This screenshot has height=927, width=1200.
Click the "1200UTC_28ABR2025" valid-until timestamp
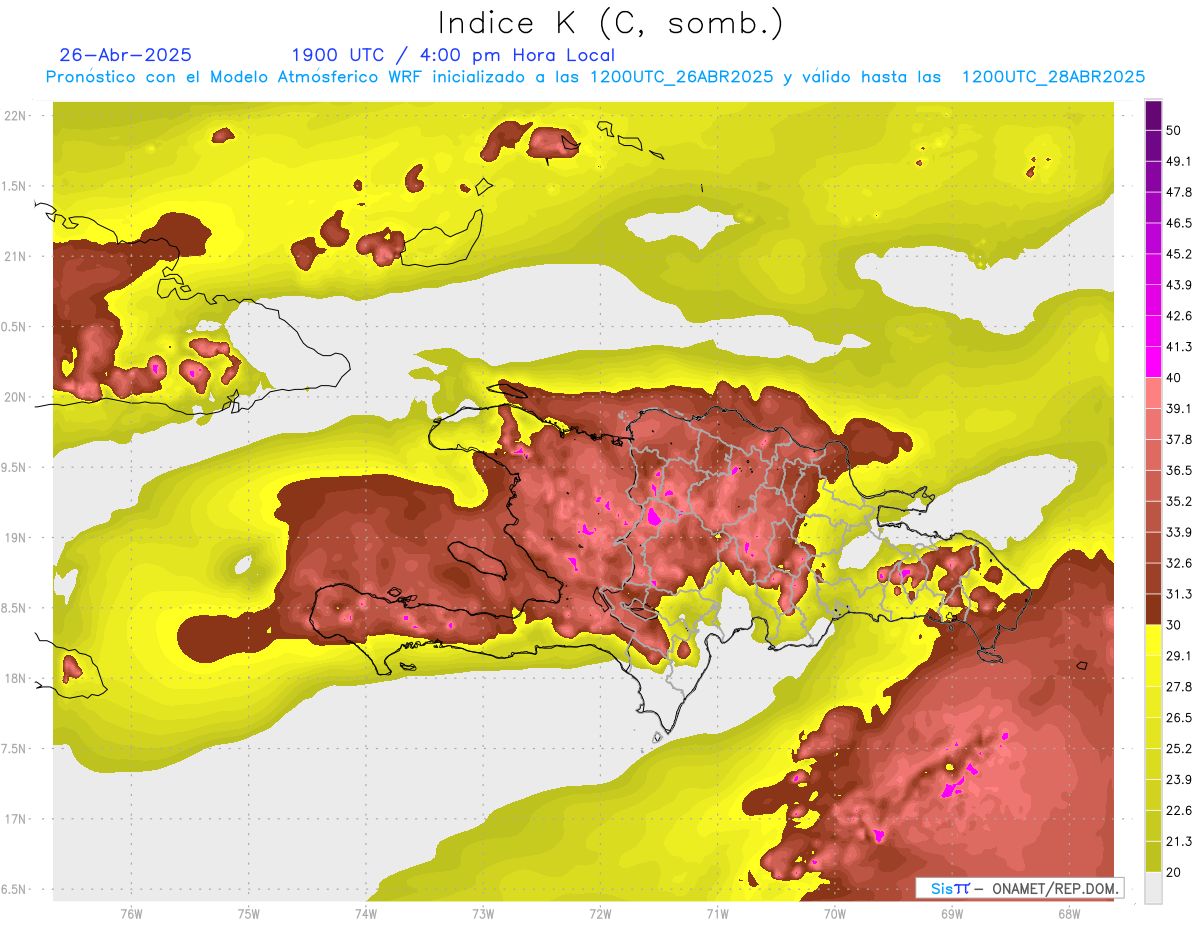pyautogui.click(x=1053, y=77)
